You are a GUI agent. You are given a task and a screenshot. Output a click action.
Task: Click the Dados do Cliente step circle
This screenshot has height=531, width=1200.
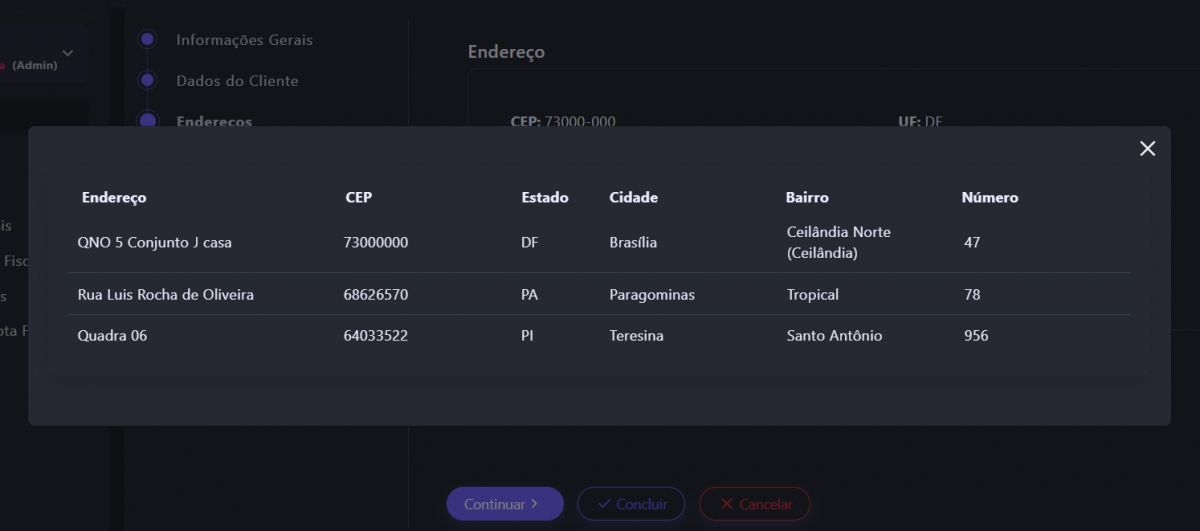pos(148,80)
